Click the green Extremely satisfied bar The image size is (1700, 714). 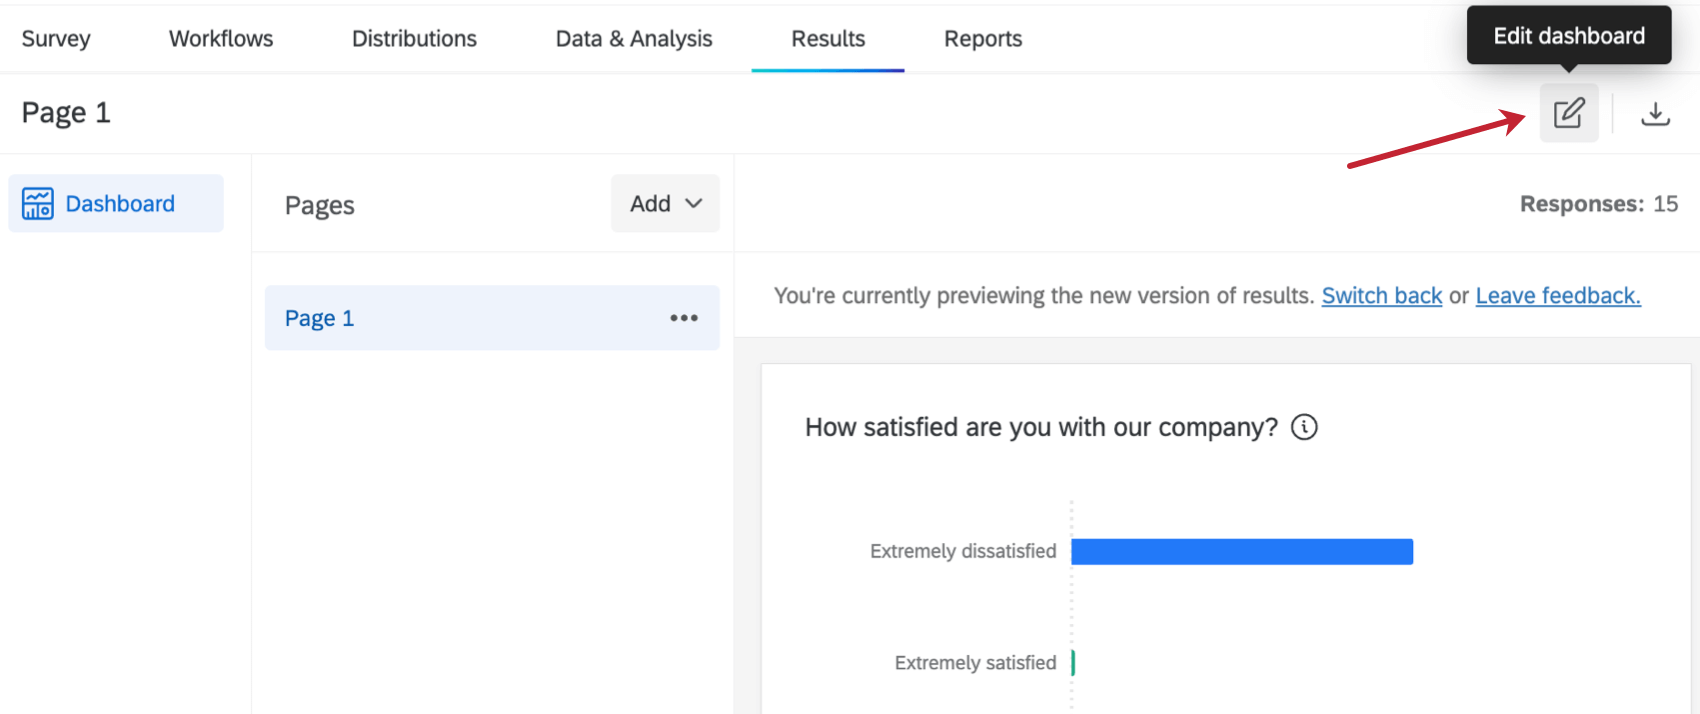(1073, 662)
